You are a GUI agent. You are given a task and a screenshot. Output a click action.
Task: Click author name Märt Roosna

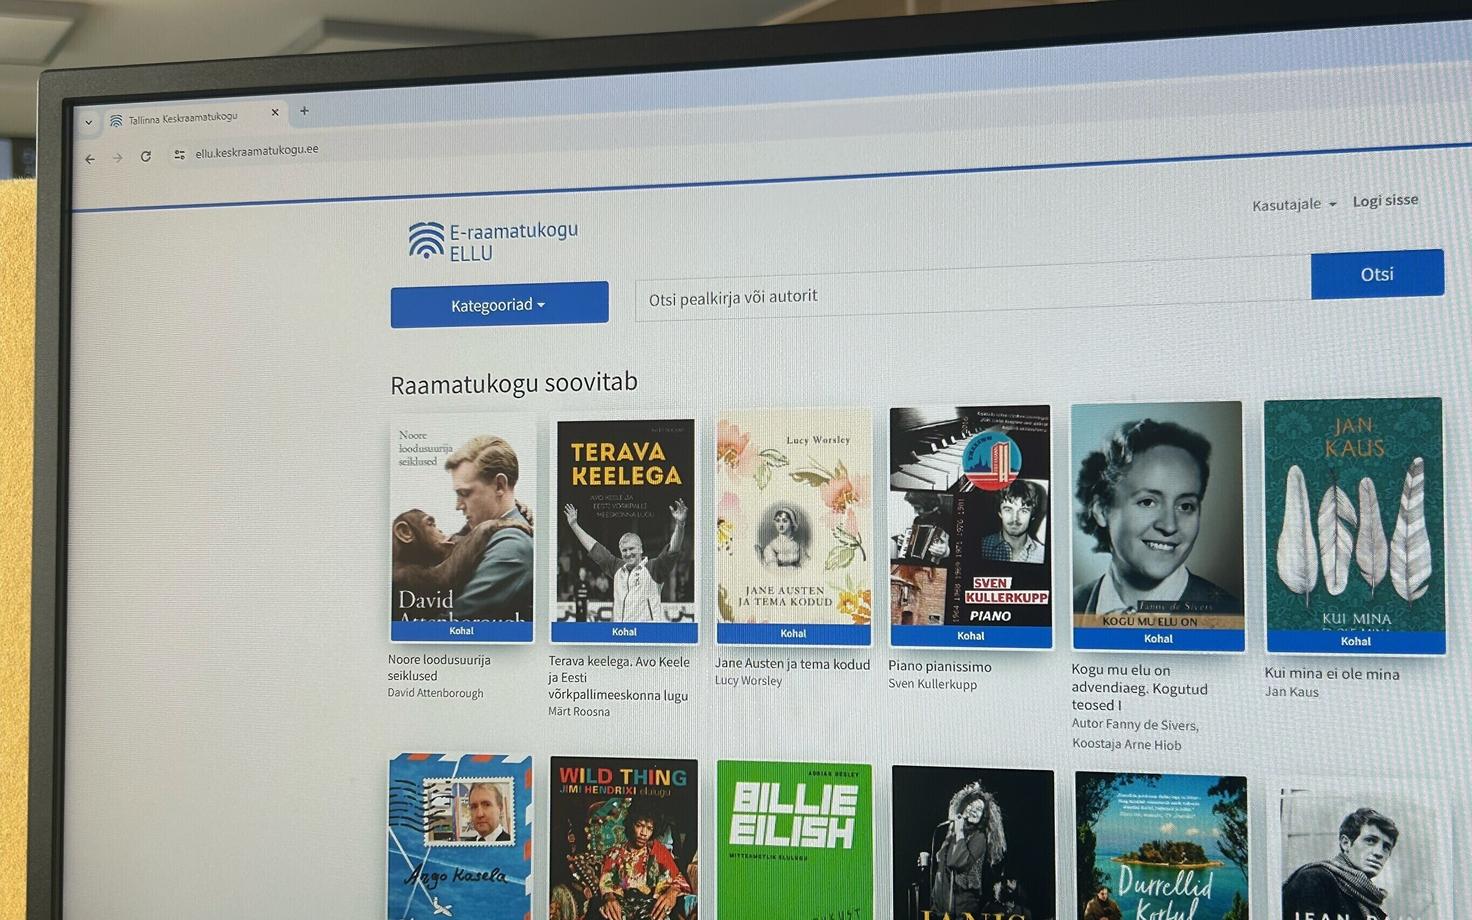(x=578, y=712)
